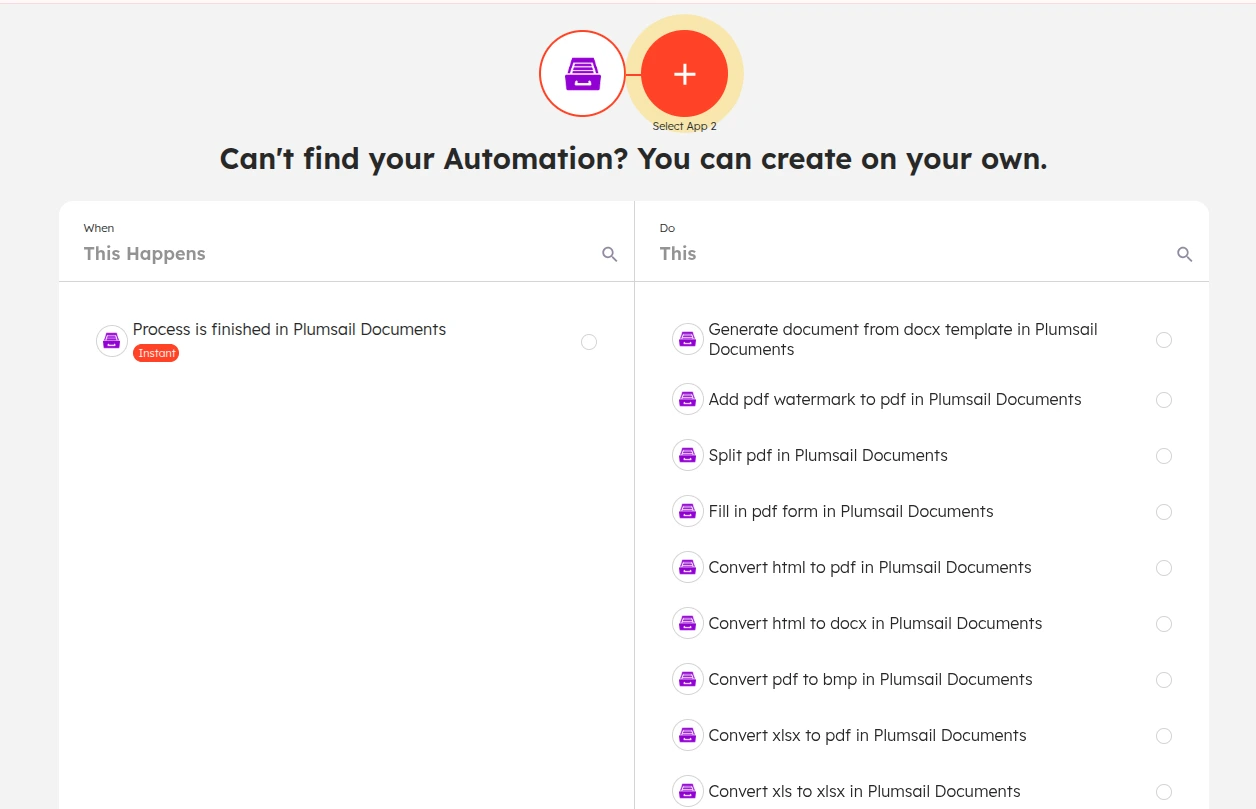Click icon beside Fill in pdf form
1256x809 pixels.
click(687, 512)
